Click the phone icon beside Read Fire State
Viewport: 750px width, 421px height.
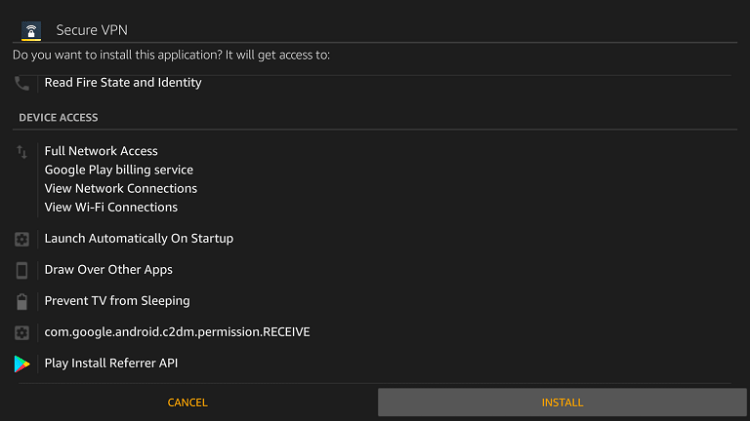(x=22, y=83)
